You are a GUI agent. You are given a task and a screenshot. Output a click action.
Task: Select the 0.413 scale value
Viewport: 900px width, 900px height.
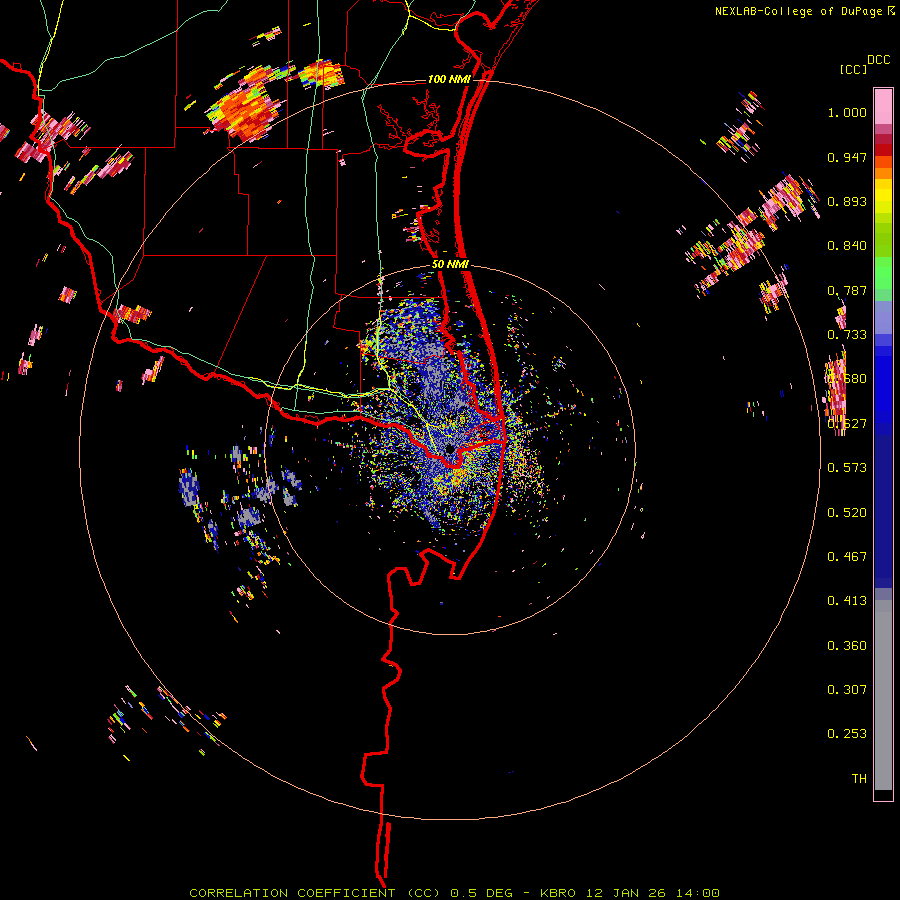[x=847, y=601]
